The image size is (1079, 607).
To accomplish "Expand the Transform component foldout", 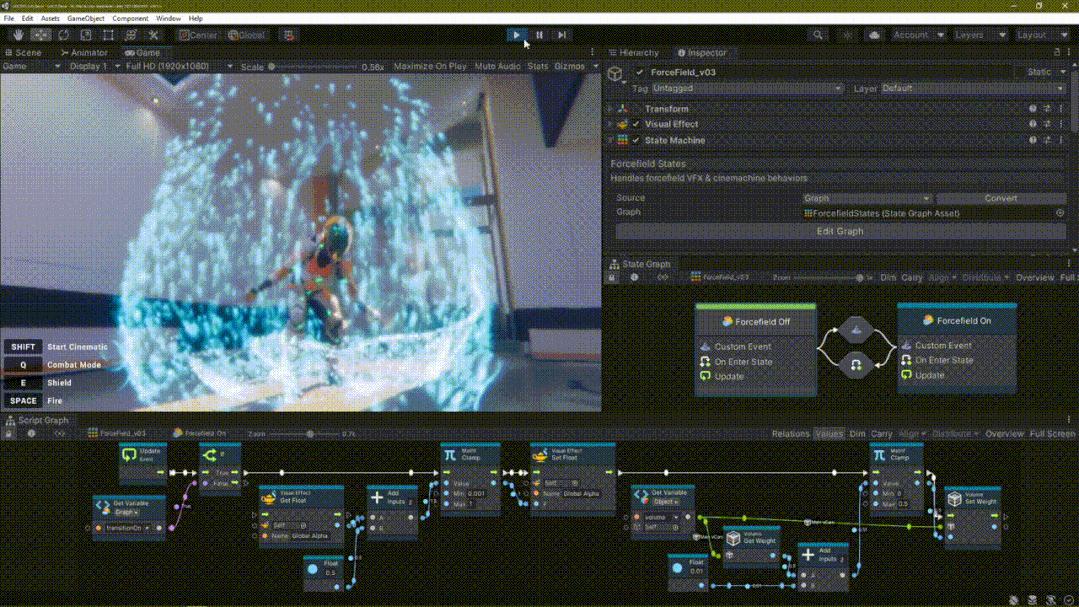I will click(610, 109).
